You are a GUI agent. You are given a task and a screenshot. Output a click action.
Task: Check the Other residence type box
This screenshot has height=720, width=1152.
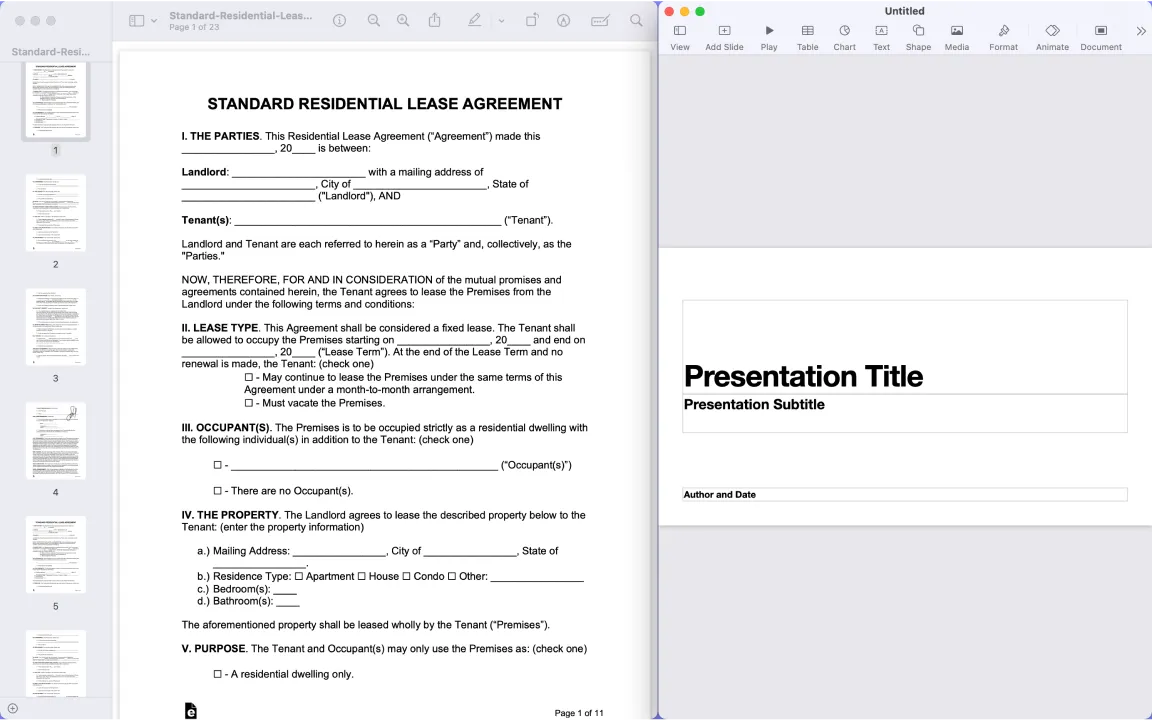click(452, 577)
